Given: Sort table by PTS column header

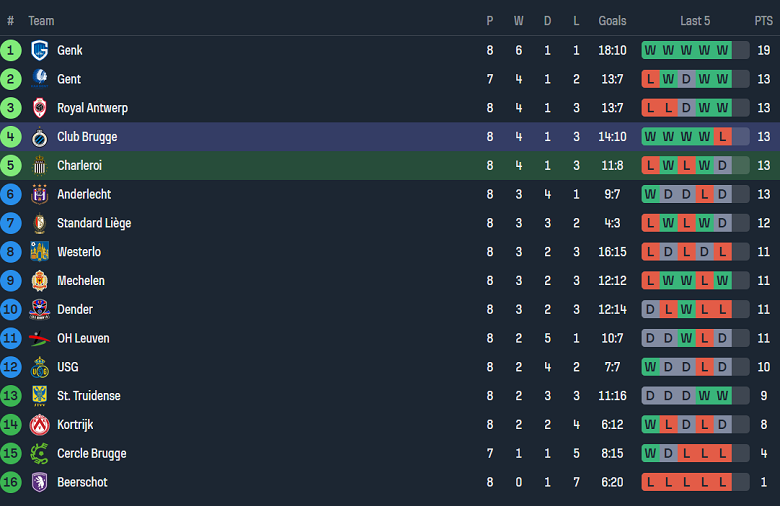Looking at the screenshot, I should pos(763,21).
